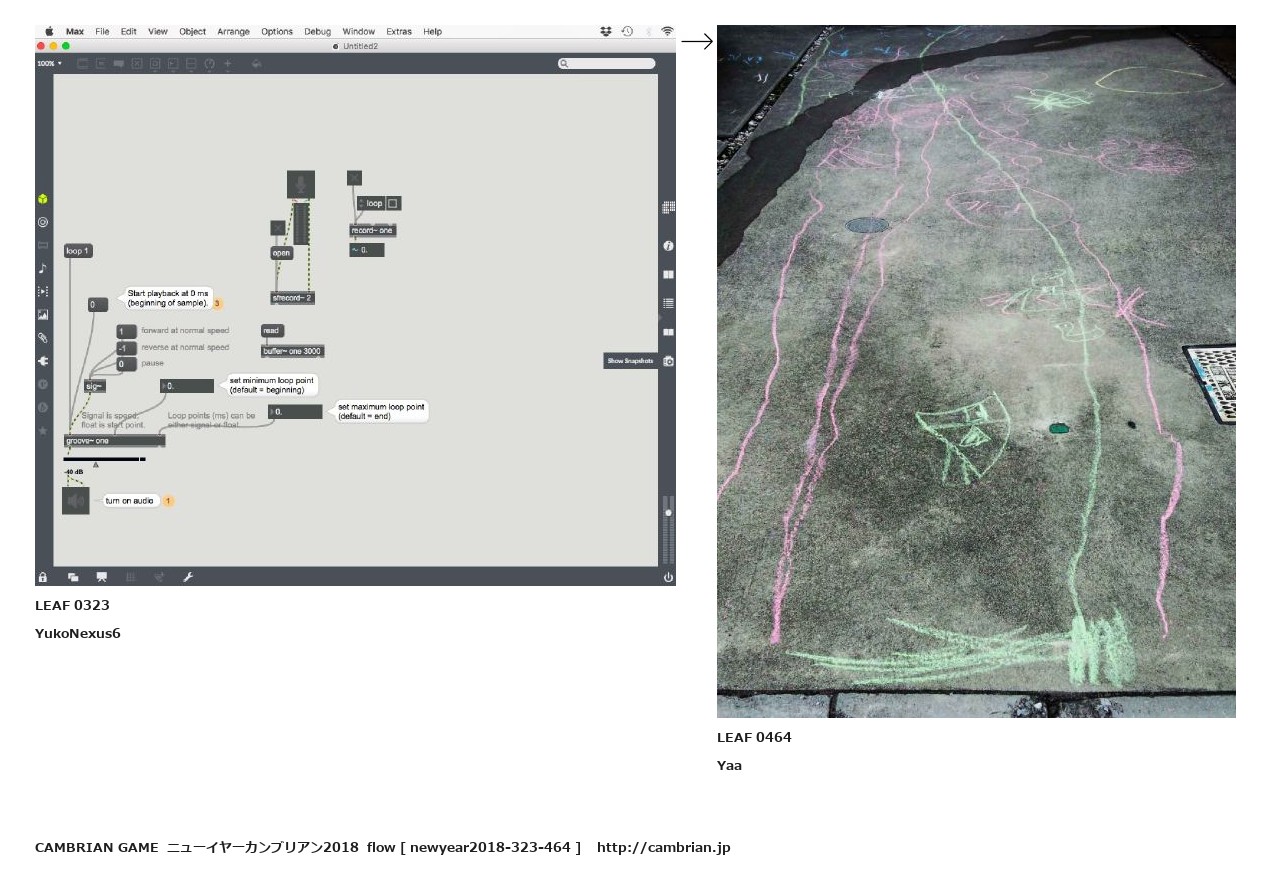This screenshot has height=872, width=1271.
Task: Open the Audio browser note icon
Action: click(43, 269)
